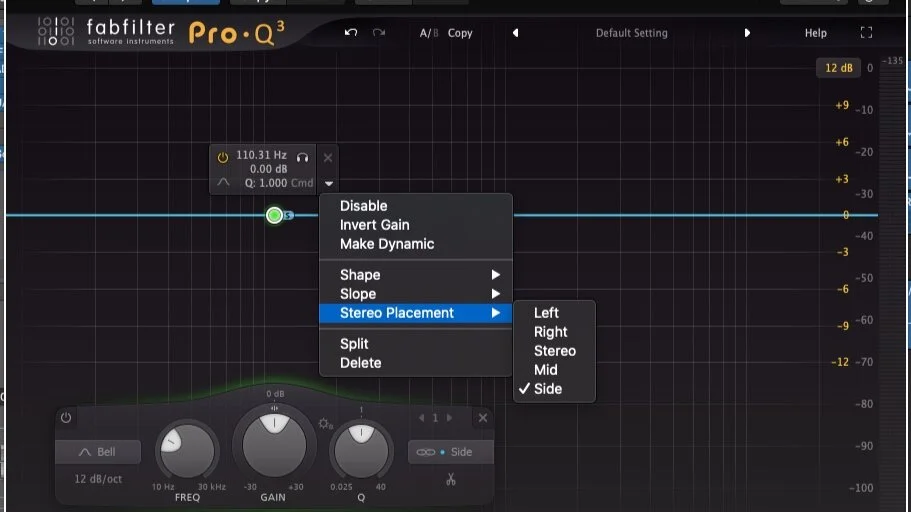The height and width of the screenshot is (512, 911).
Task: Expand the Slope submenu
Action: coord(415,294)
